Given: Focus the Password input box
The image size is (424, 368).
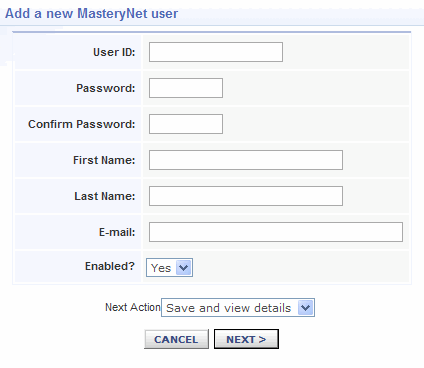Looking at the screenshot, I should coord(186,88).
